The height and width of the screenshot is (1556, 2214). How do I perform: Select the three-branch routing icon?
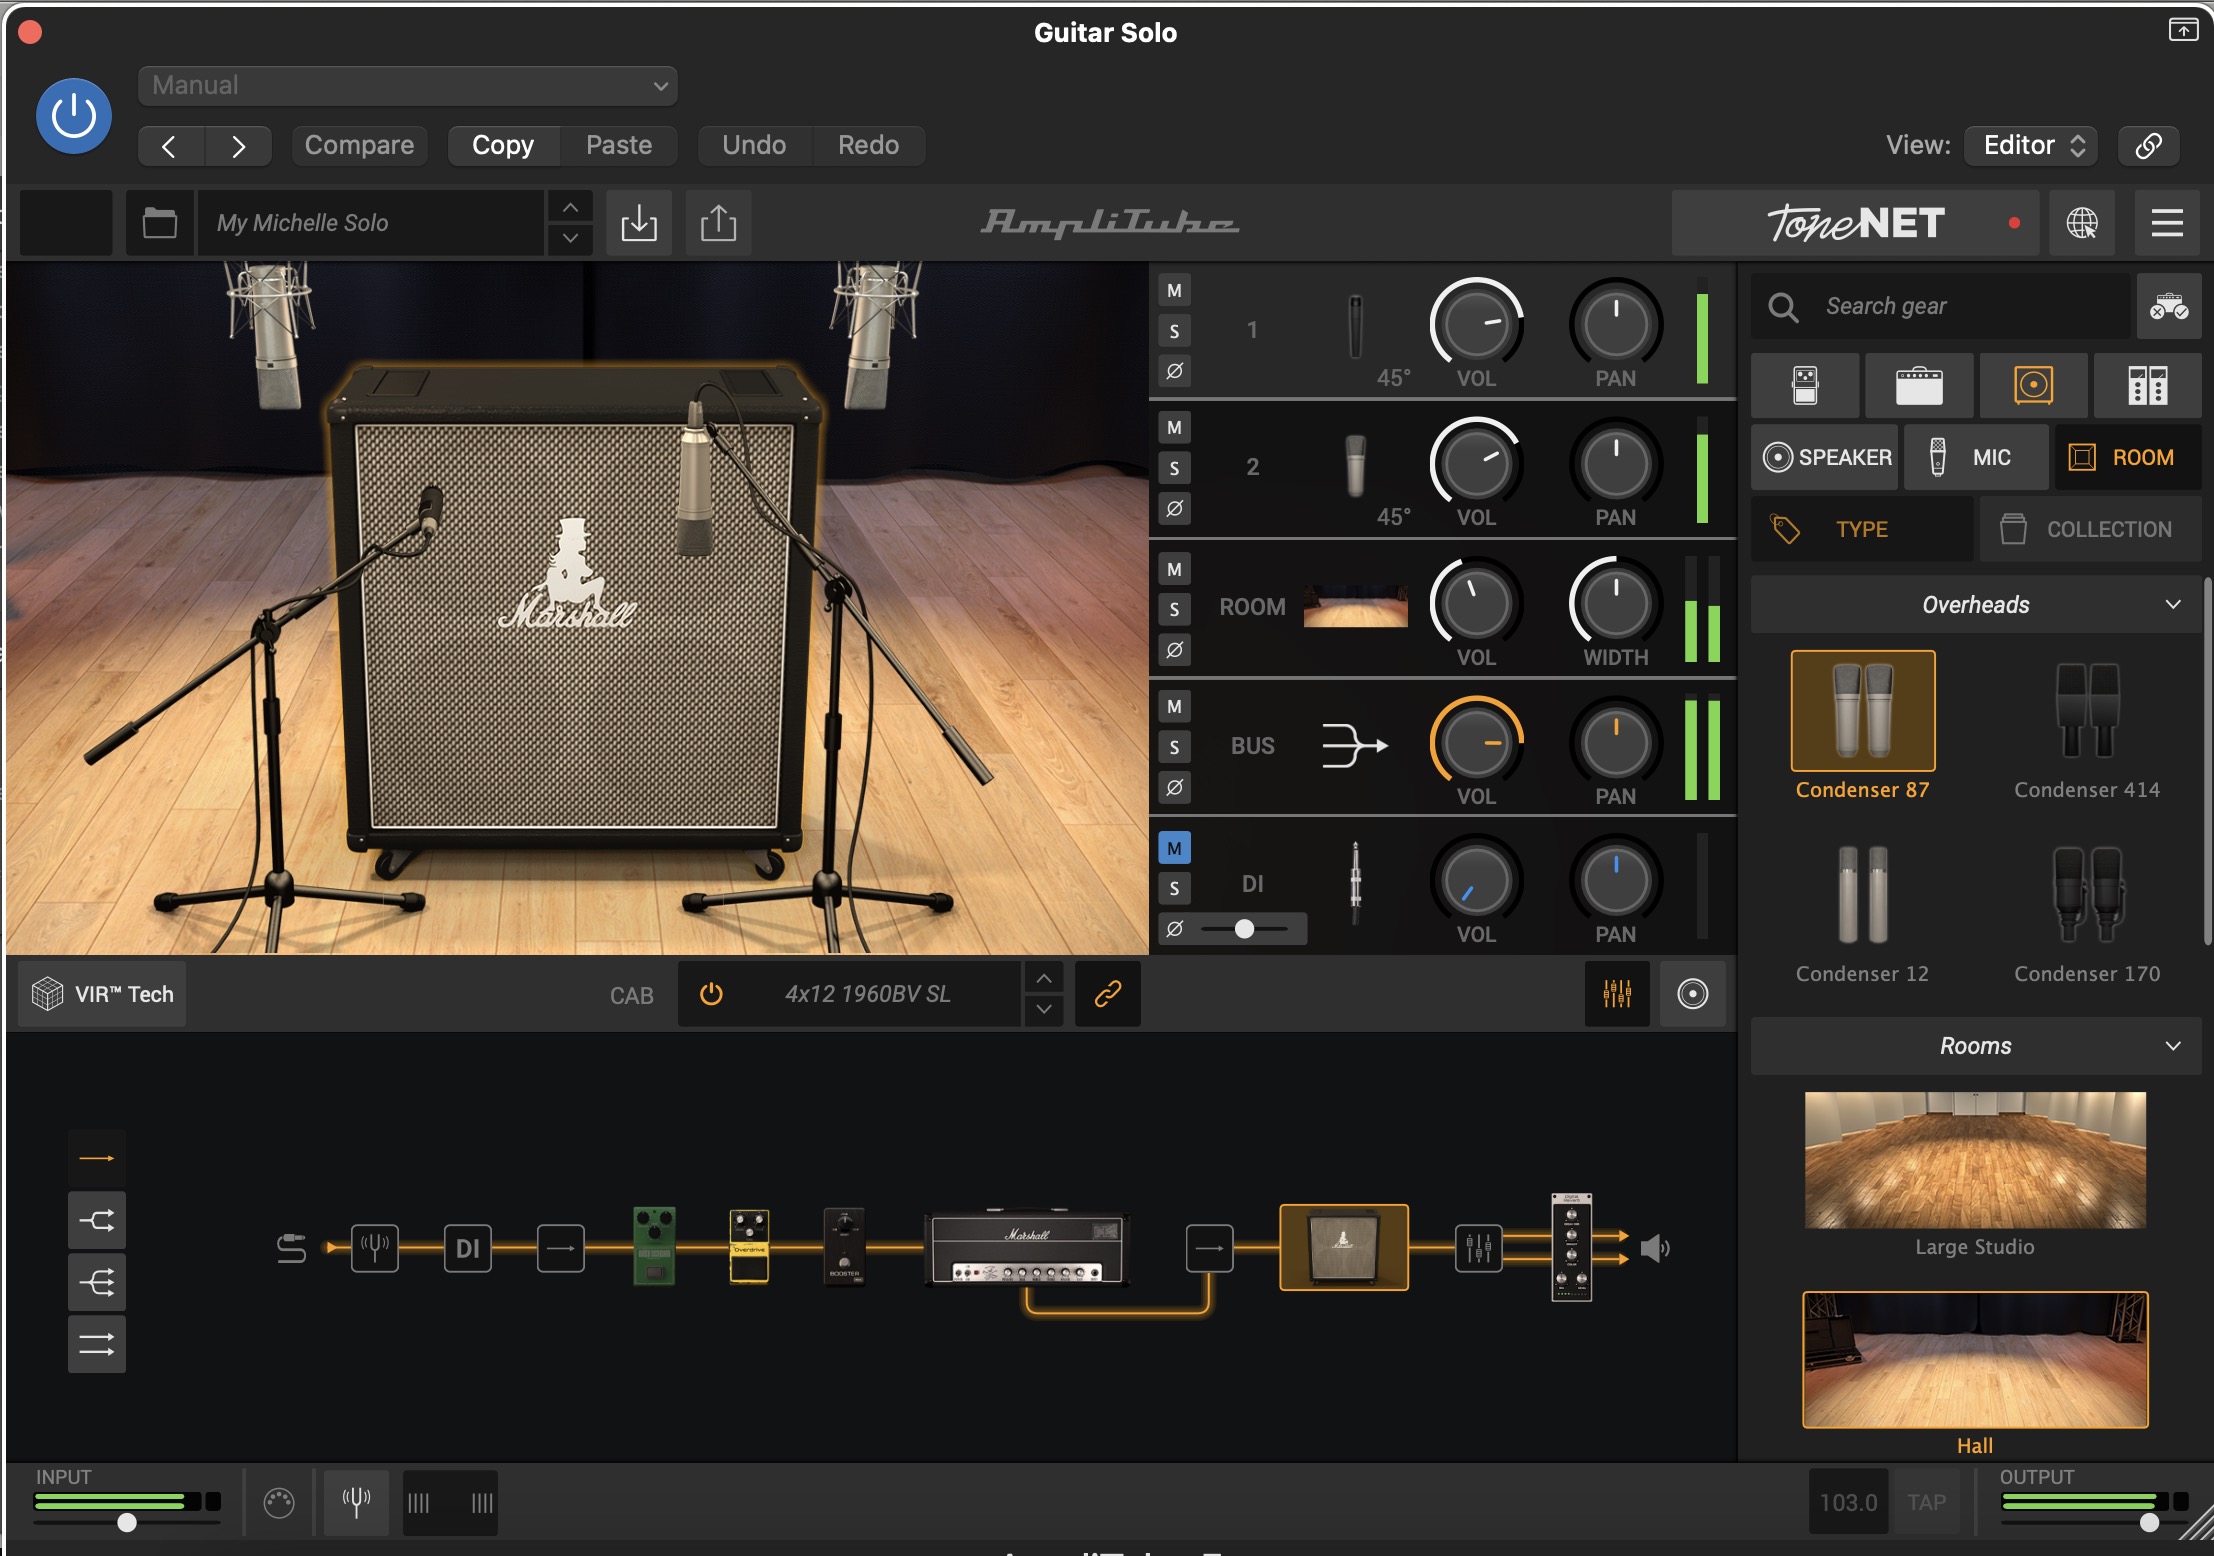click(x=97, y=1282)
